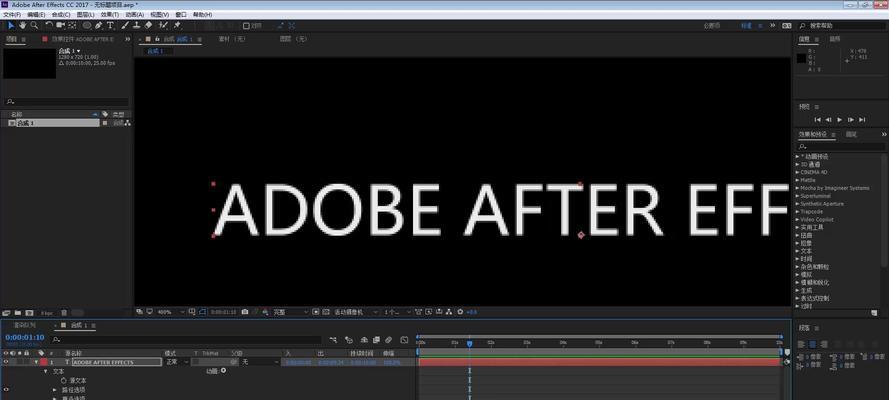Screen dimensions: 889x400
Task: Select the Zoom magnifier tool
Action: click(34, 25)
